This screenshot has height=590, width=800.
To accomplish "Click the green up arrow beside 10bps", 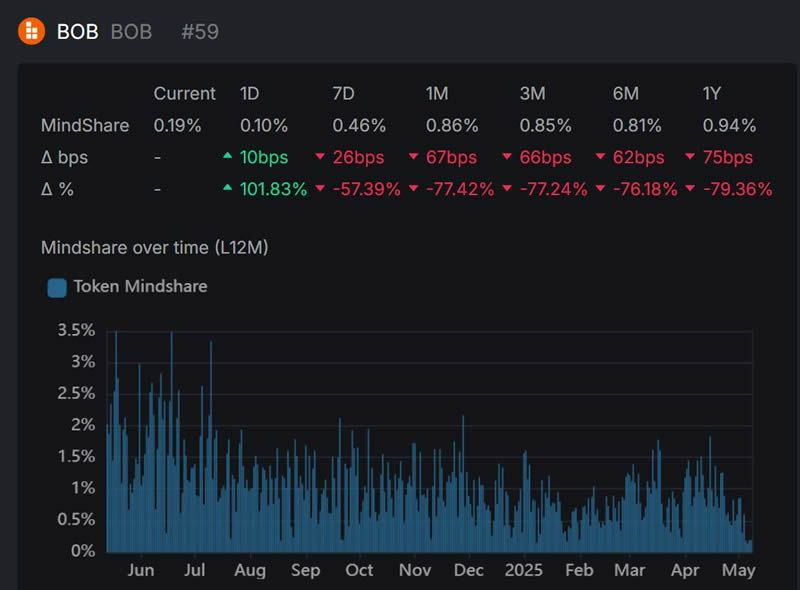I will (228, 157).
